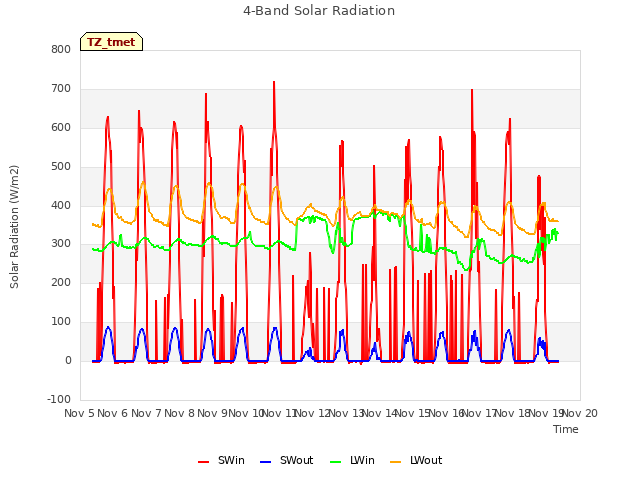Image resolution: width=640 pixels, height=480 pixels.
Task: Click the Nov 20 x-axis label
Action: [x=579, y=413]
